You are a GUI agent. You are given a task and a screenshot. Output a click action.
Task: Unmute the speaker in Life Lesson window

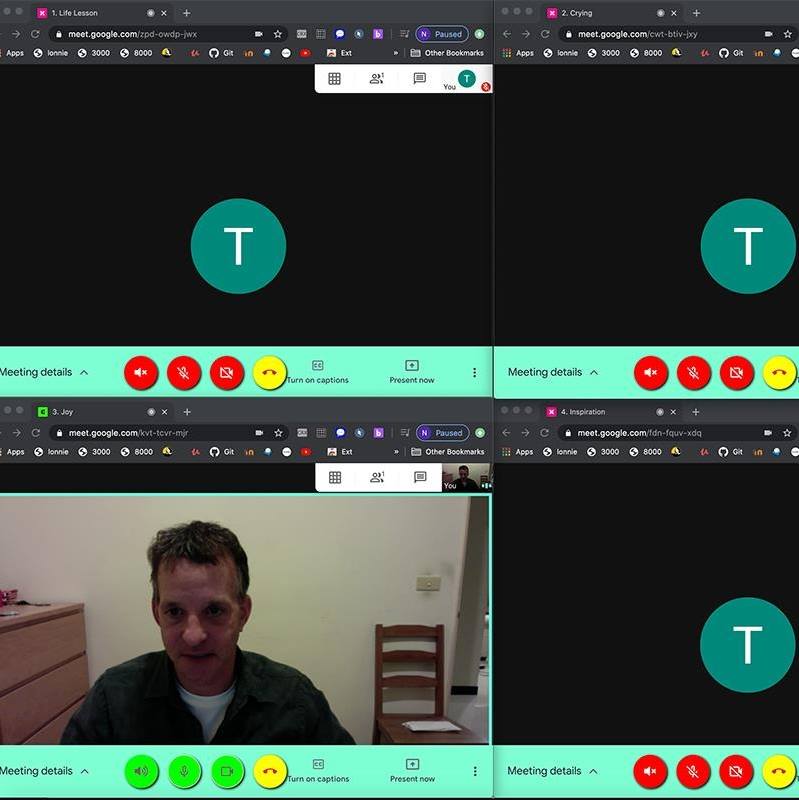[x=141, y=372]
